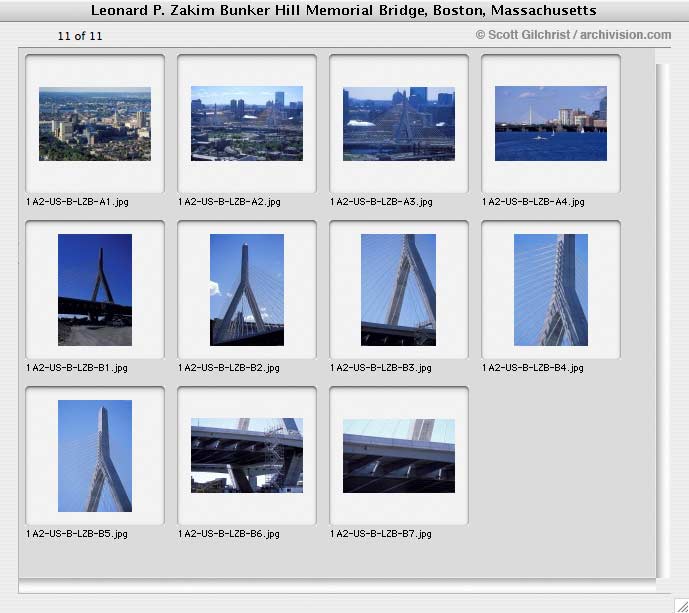
Task: Click filename label 1A2-US-B-LZB-A4.jpg
Action: (533, 202)
